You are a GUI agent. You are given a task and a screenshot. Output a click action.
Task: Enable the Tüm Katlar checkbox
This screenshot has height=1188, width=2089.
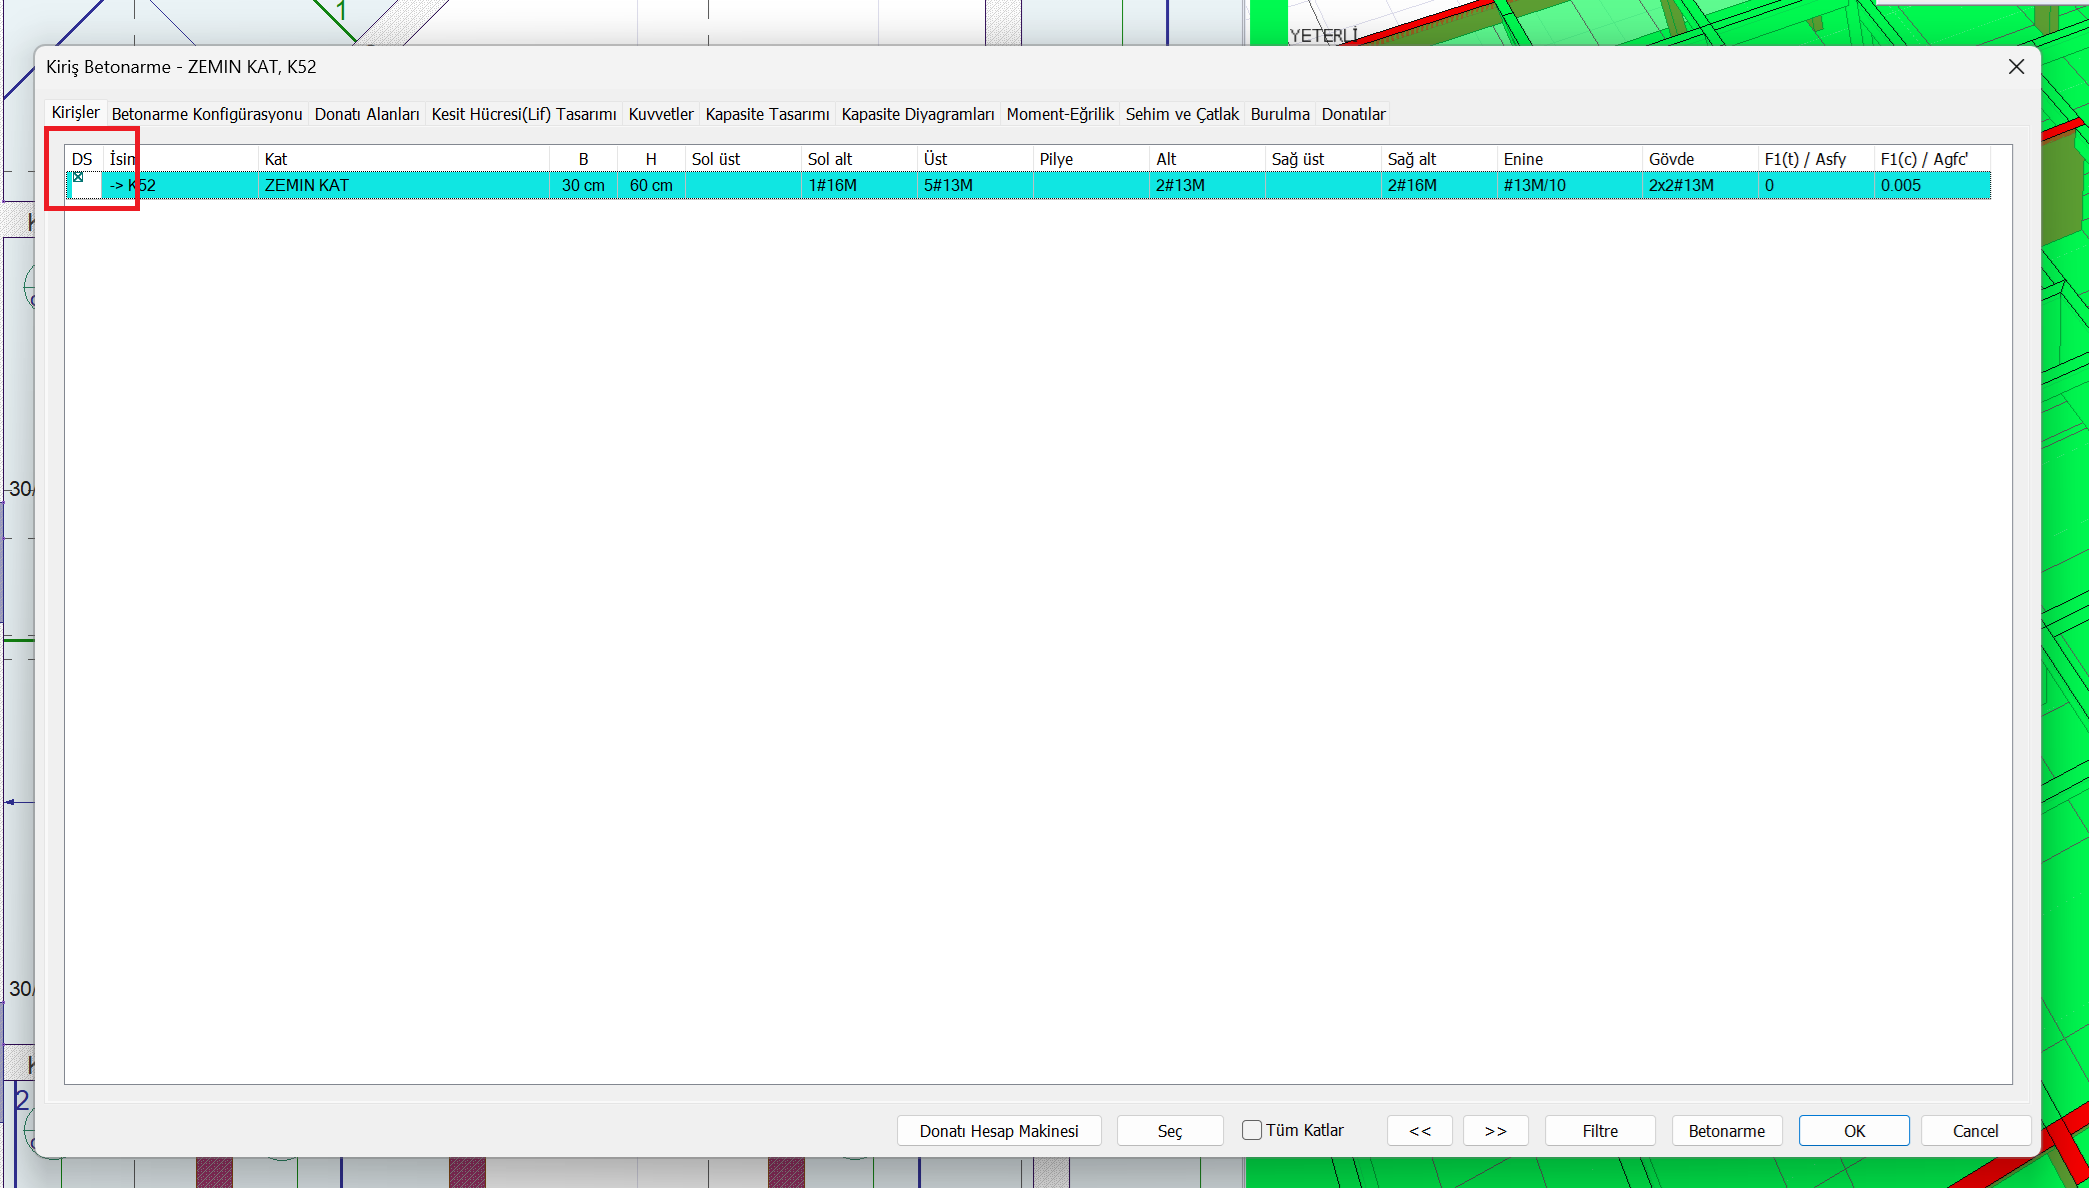(1252, 1130)
